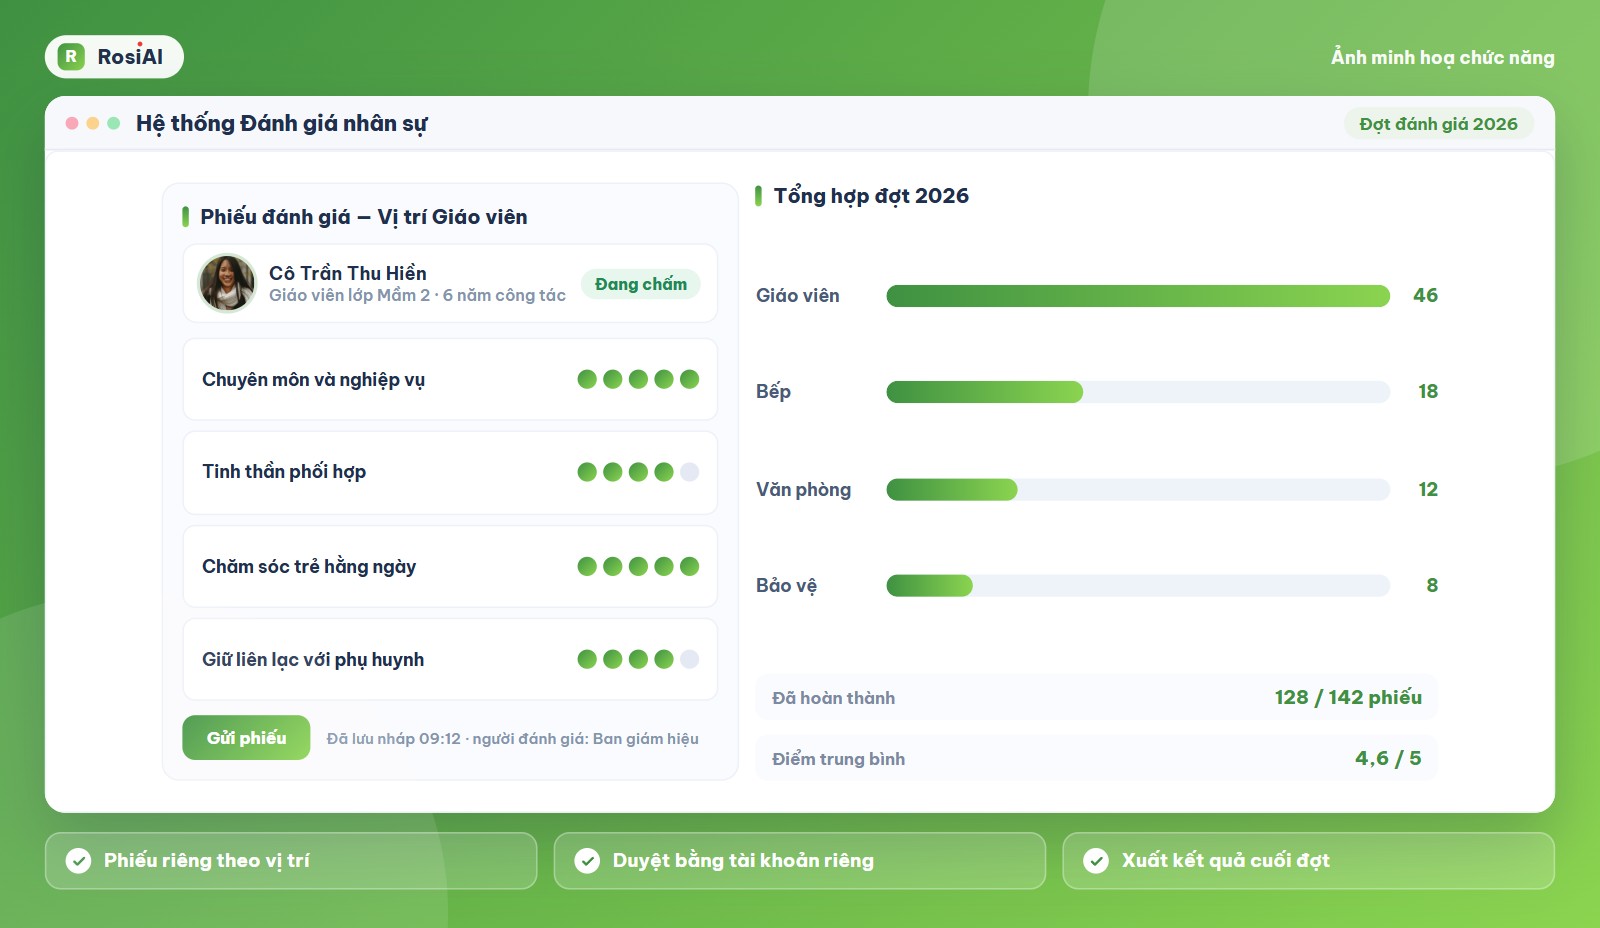
Task: Select the fifth dot for Chuyên môn và nghiệp vụ
Action: pos(689,379)
